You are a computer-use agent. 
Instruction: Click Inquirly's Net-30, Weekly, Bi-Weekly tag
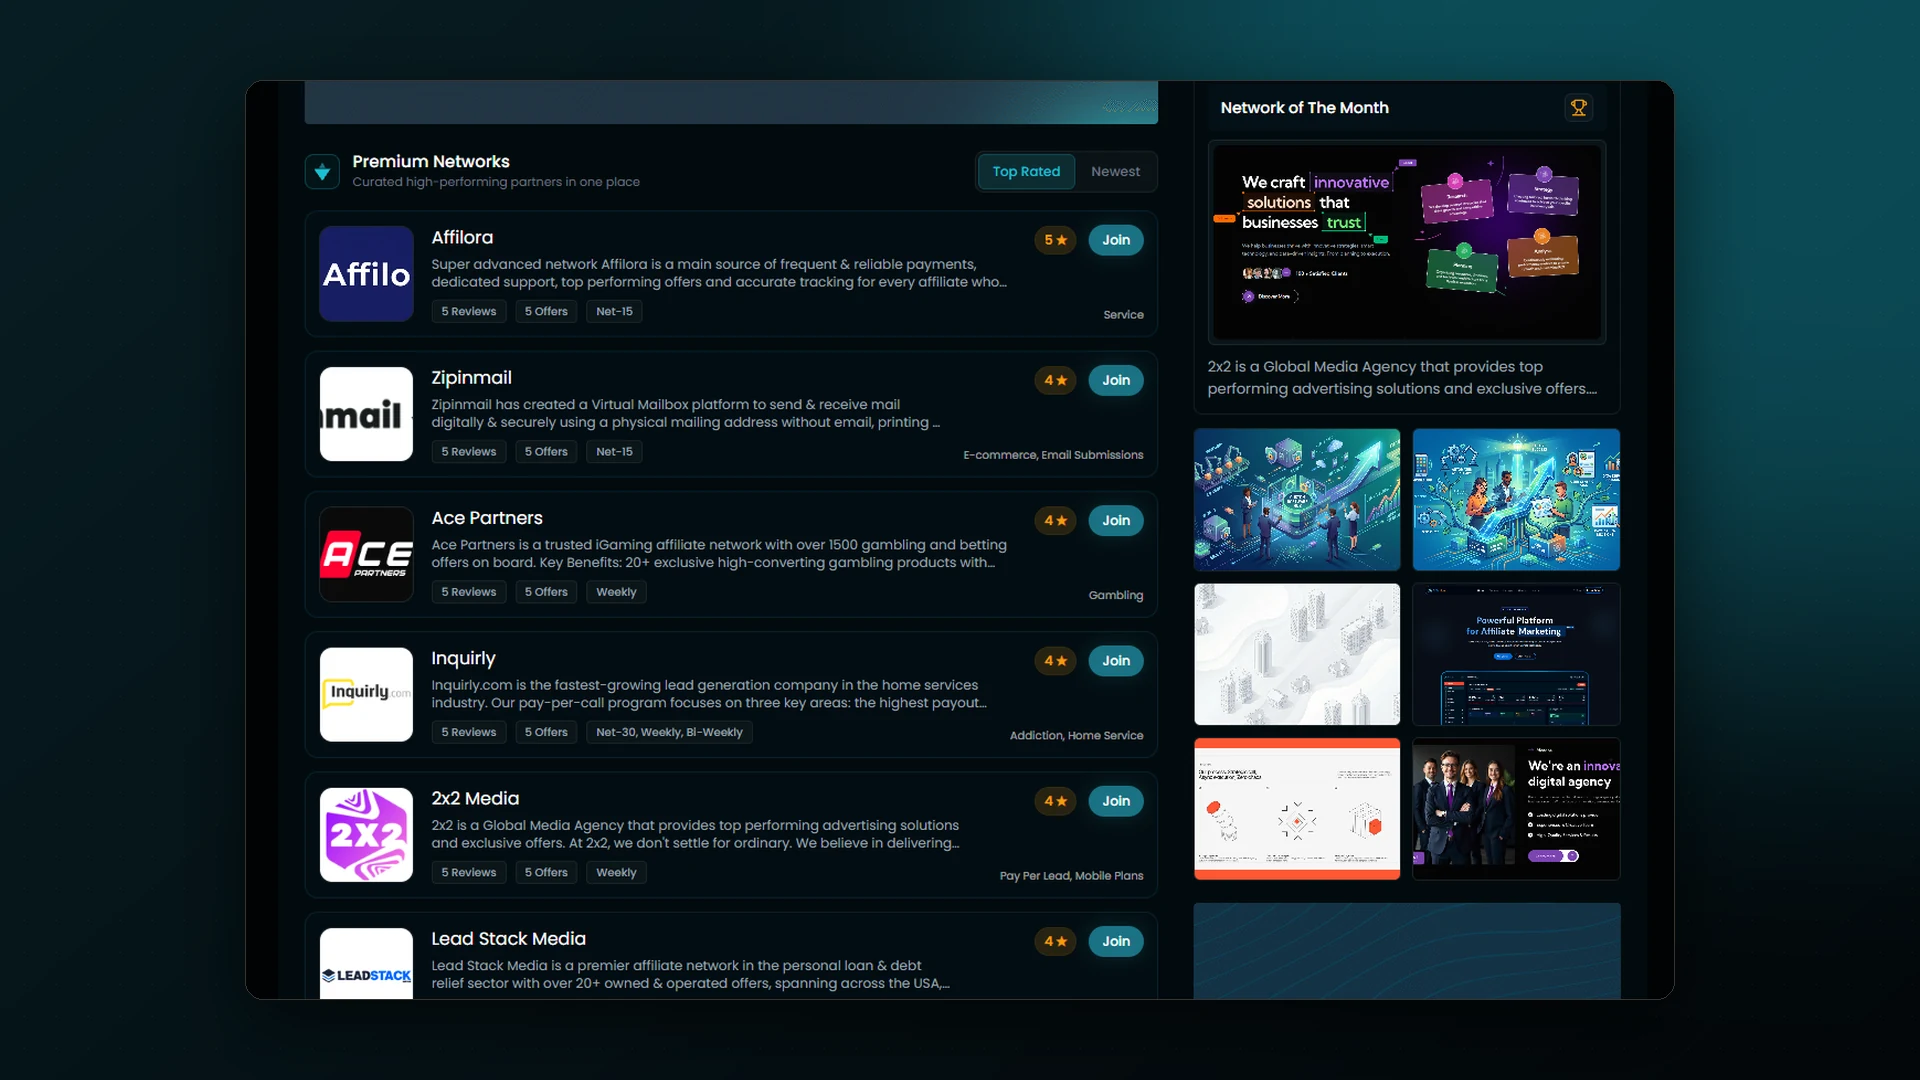669,733
